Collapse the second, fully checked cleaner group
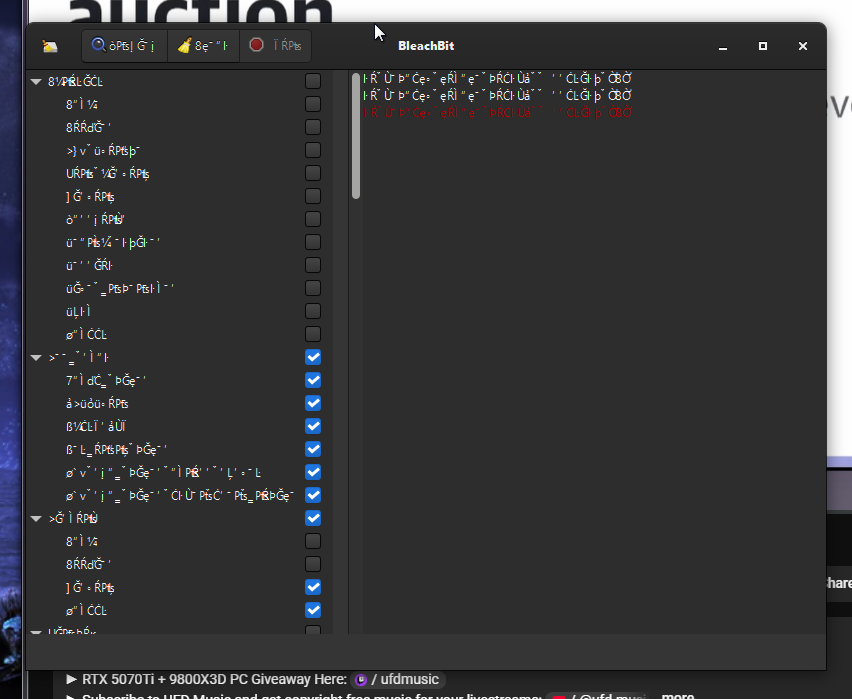Screen dimensions: 852x699 coord(36,357)
